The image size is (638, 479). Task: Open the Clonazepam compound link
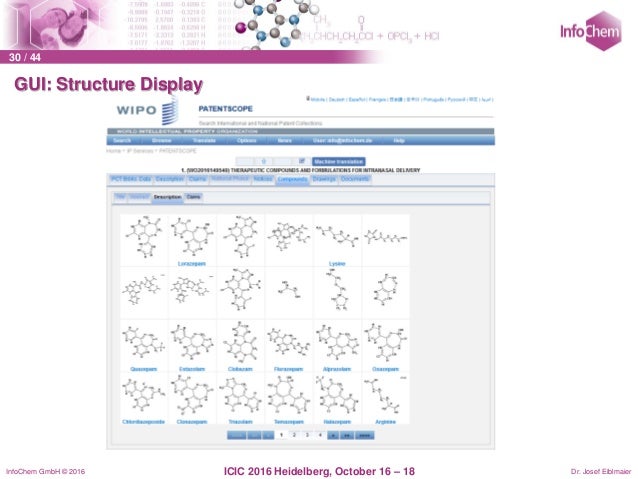tap(192, 422)
